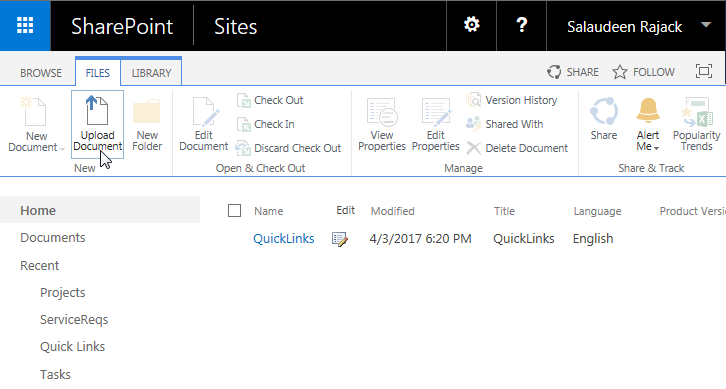Sort by the Modified column header
Screen dimensions: 726x389
click(393, 211)
